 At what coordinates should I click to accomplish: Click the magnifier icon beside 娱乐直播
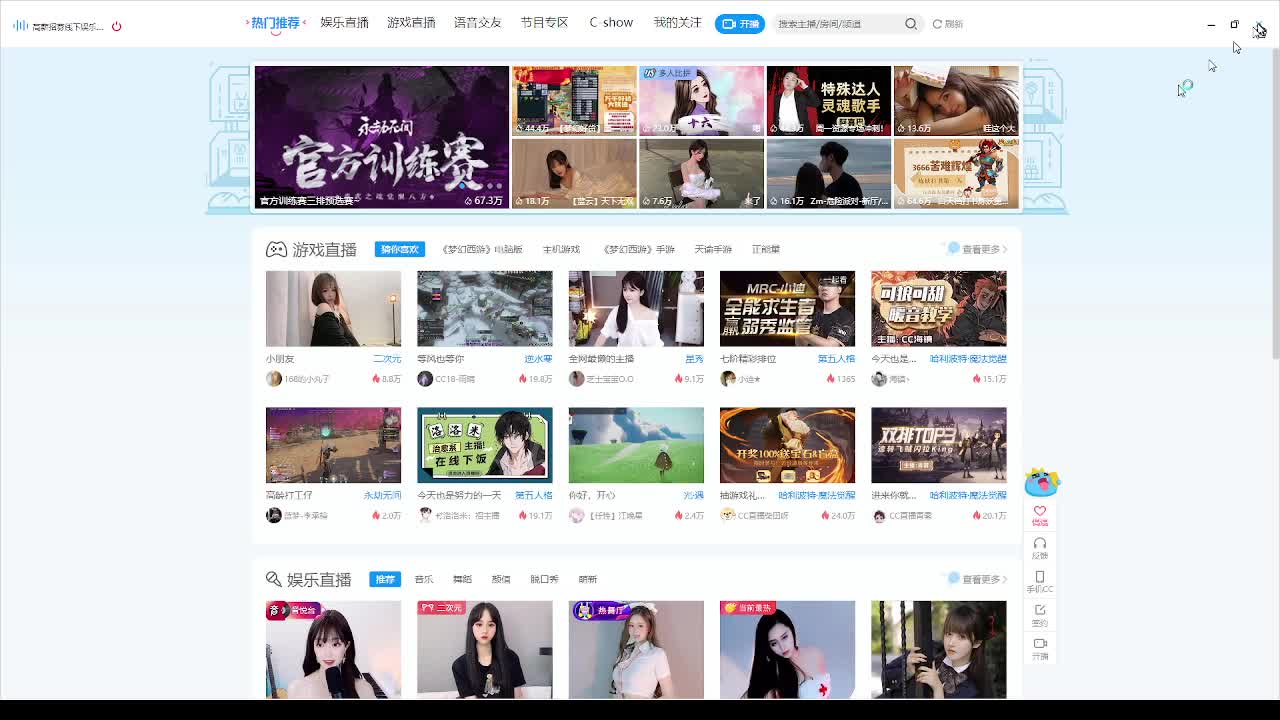[274, 579]
